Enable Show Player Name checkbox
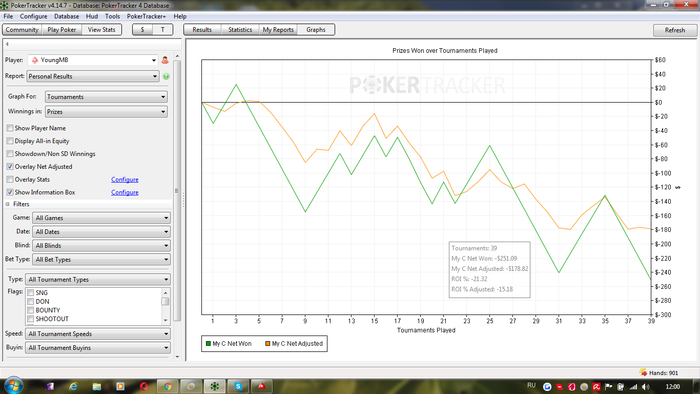The width and height of the screenshot is (700, 394). pyautogui.click(x=10, y=128)
